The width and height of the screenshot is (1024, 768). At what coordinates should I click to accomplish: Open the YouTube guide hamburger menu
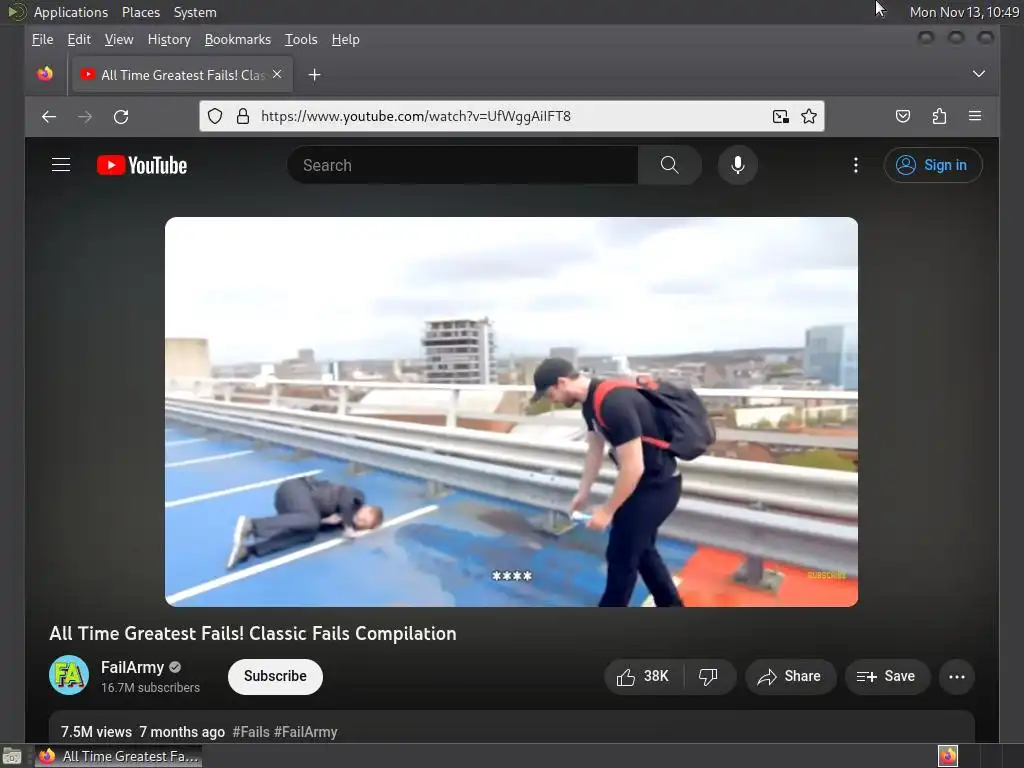(61, 165)
